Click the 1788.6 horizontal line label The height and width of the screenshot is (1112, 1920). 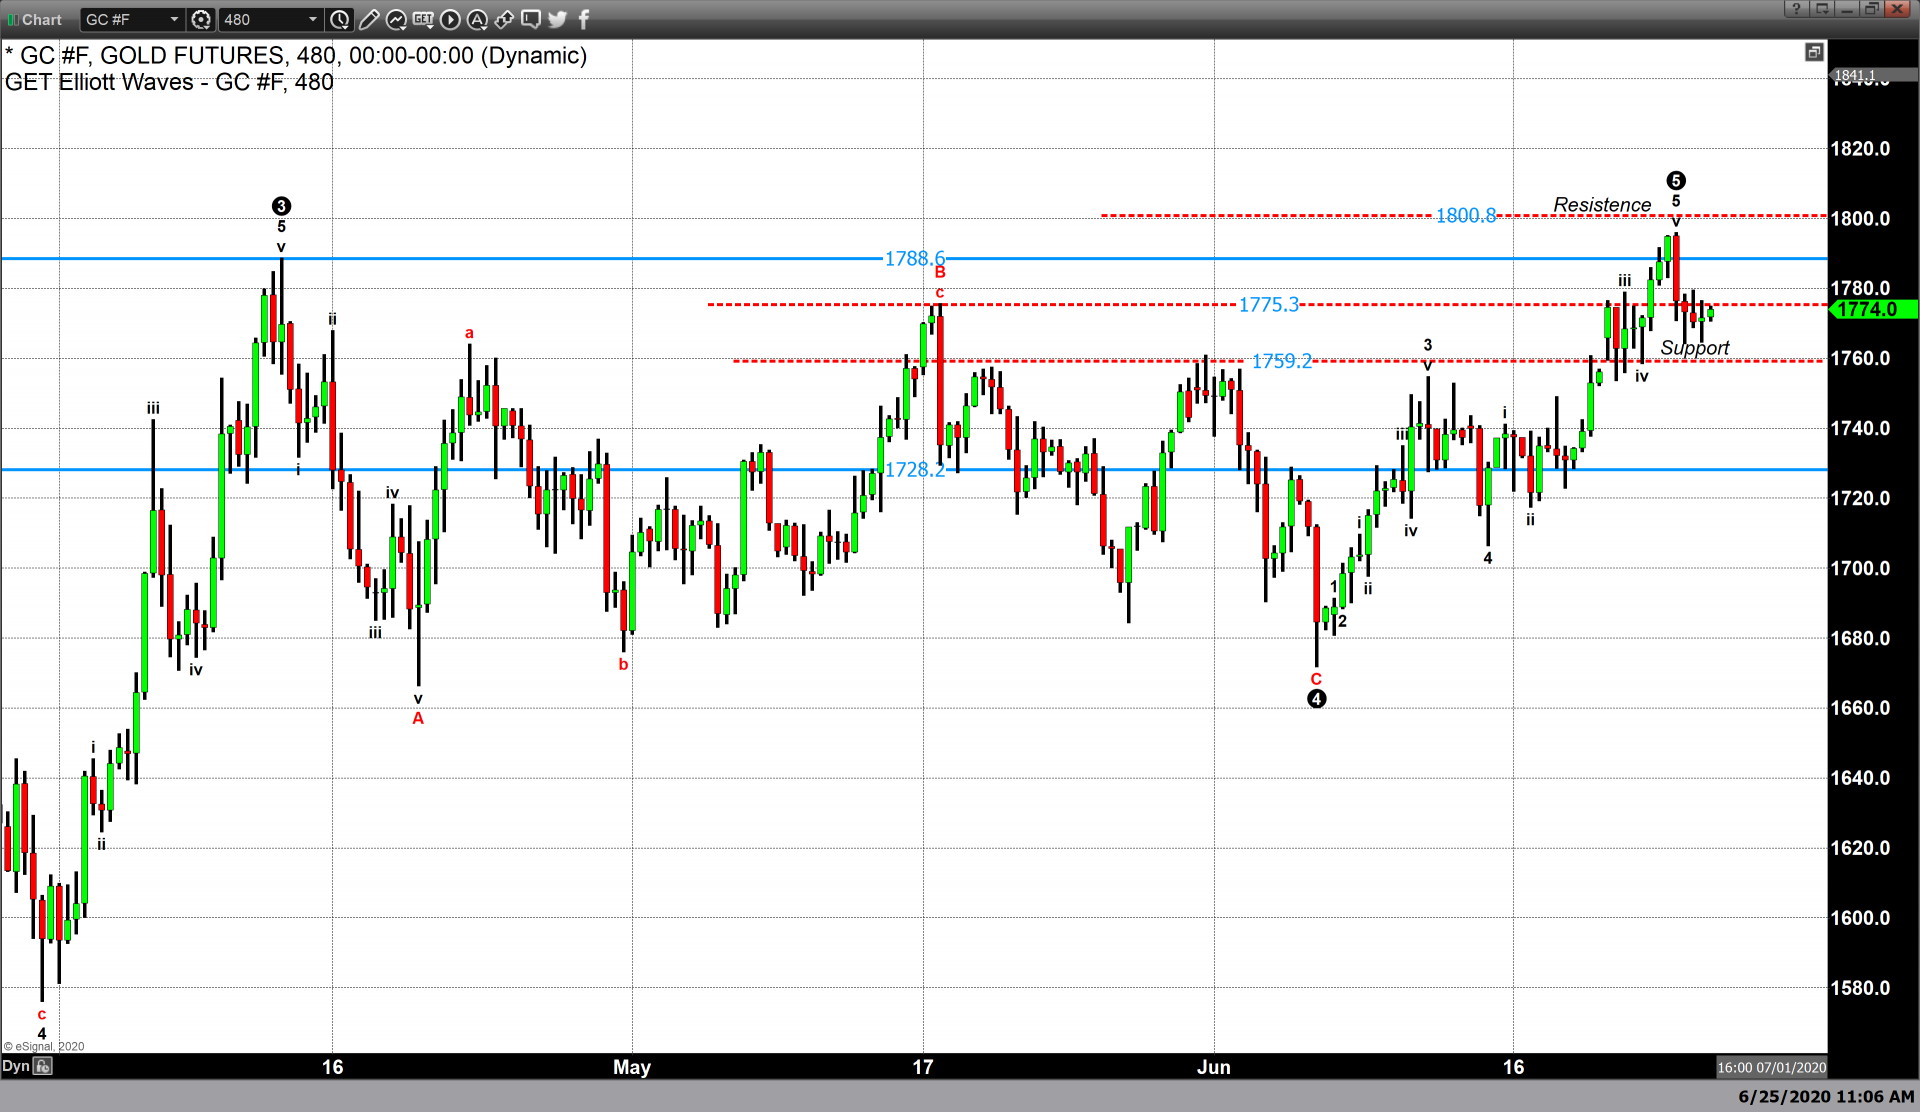pos(915,259)
